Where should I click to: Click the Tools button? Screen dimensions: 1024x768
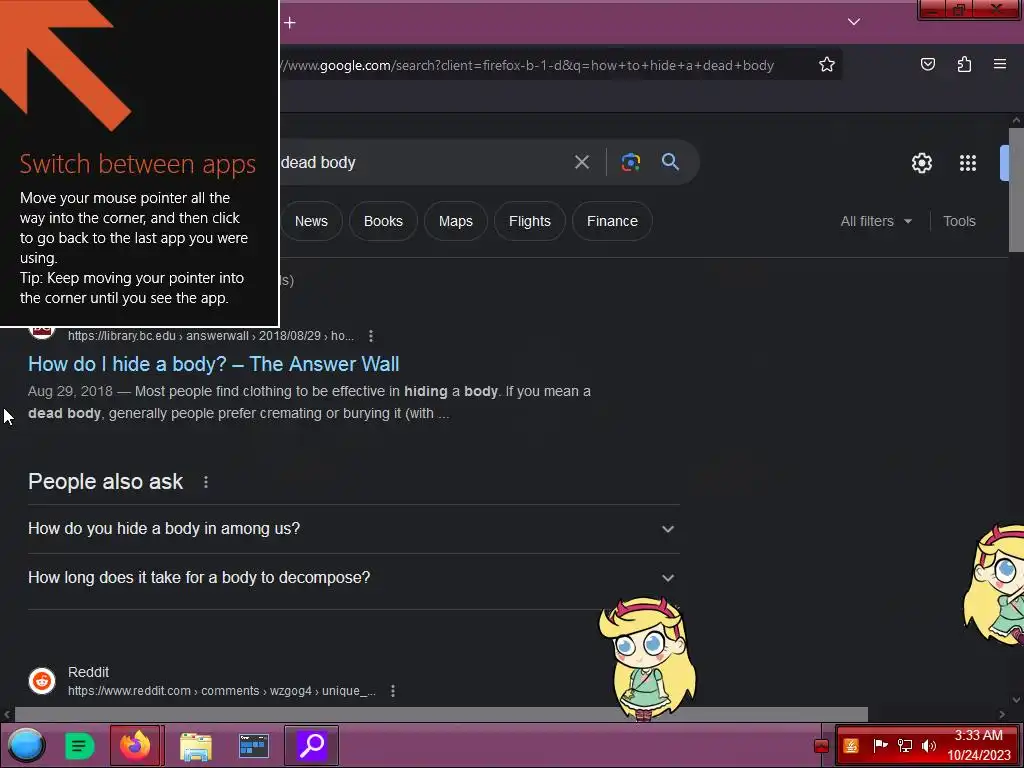pyautogui.click(x=959, y=221)
